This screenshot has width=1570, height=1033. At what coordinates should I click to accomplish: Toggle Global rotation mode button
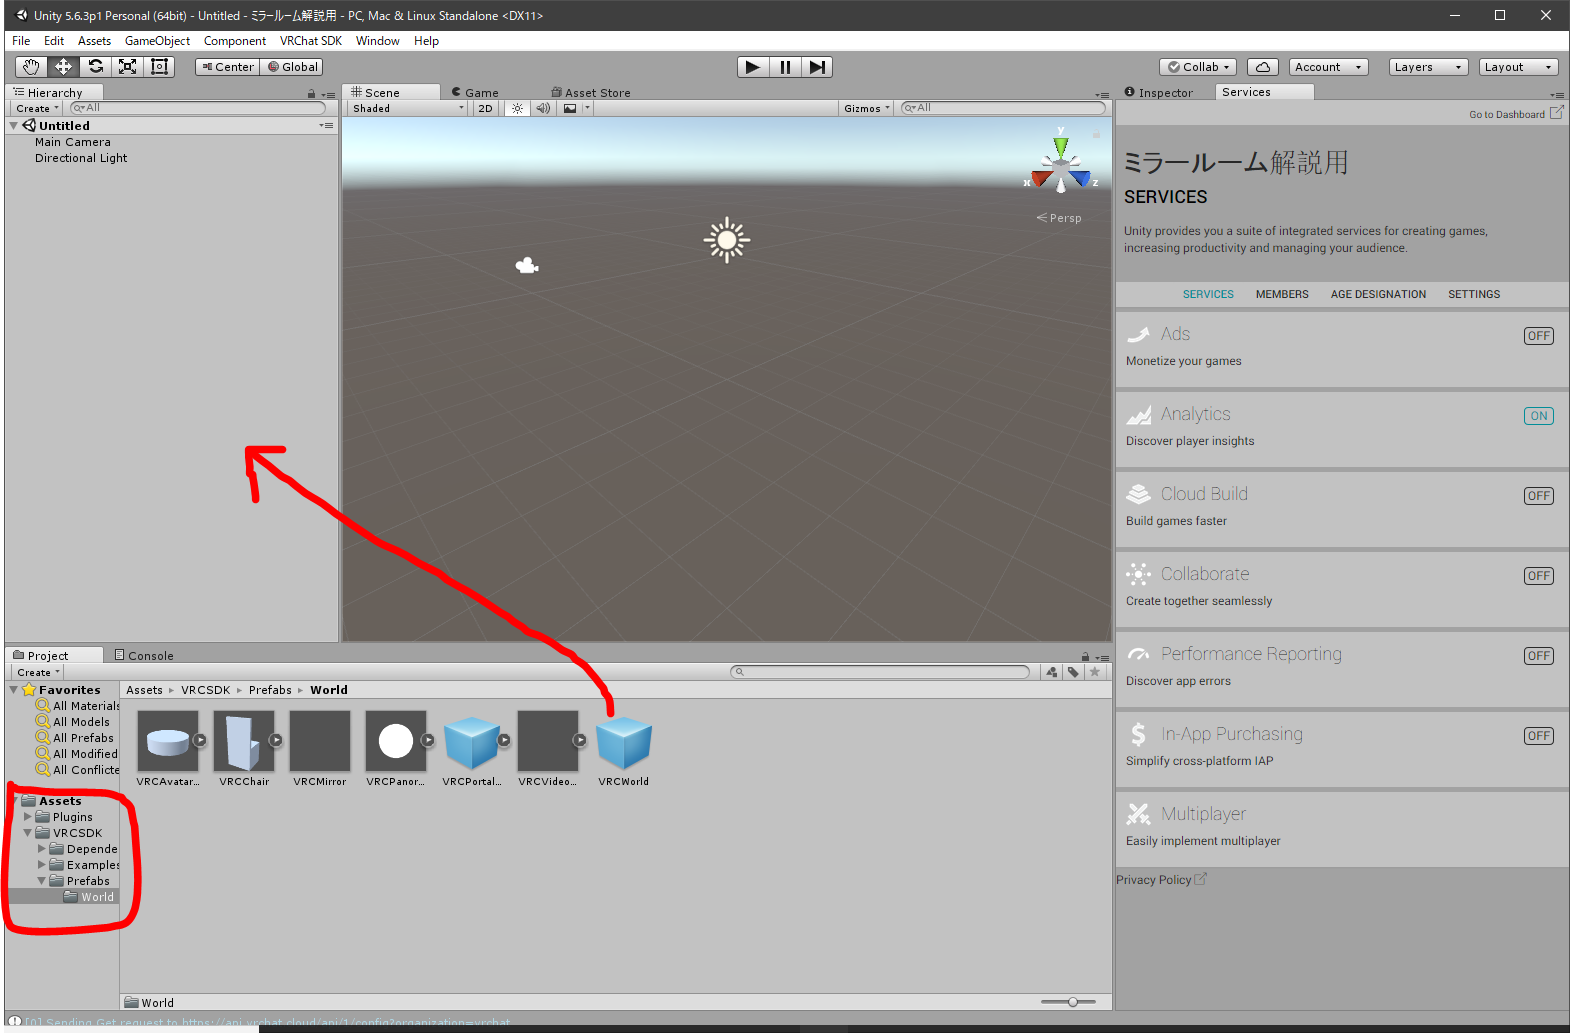(292, 67)
